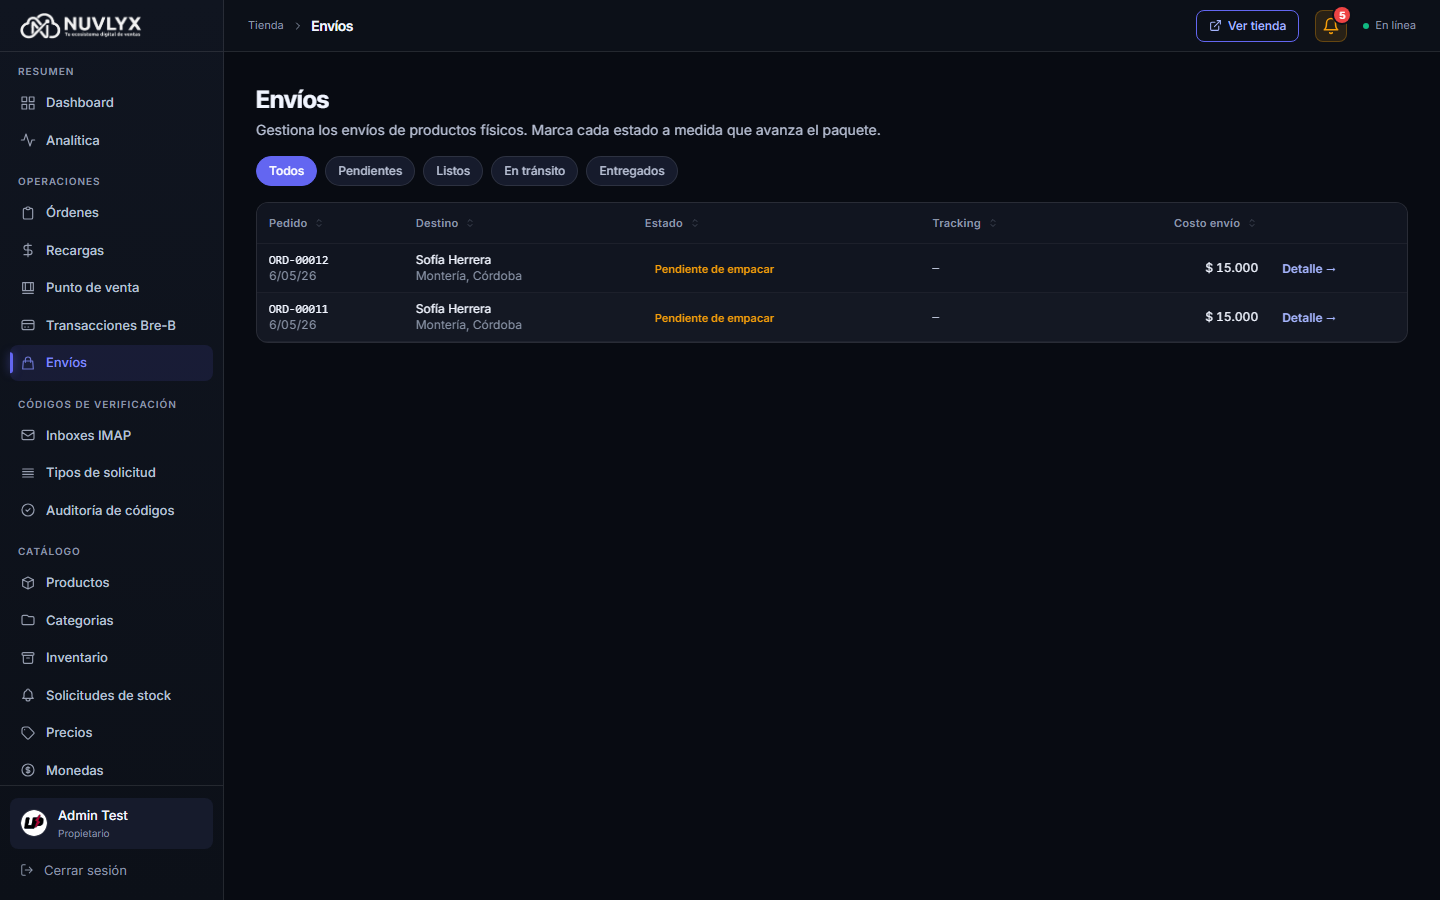Open Admin Test profile card
The width and height of the screenshot is (1440, 900).
111,823
